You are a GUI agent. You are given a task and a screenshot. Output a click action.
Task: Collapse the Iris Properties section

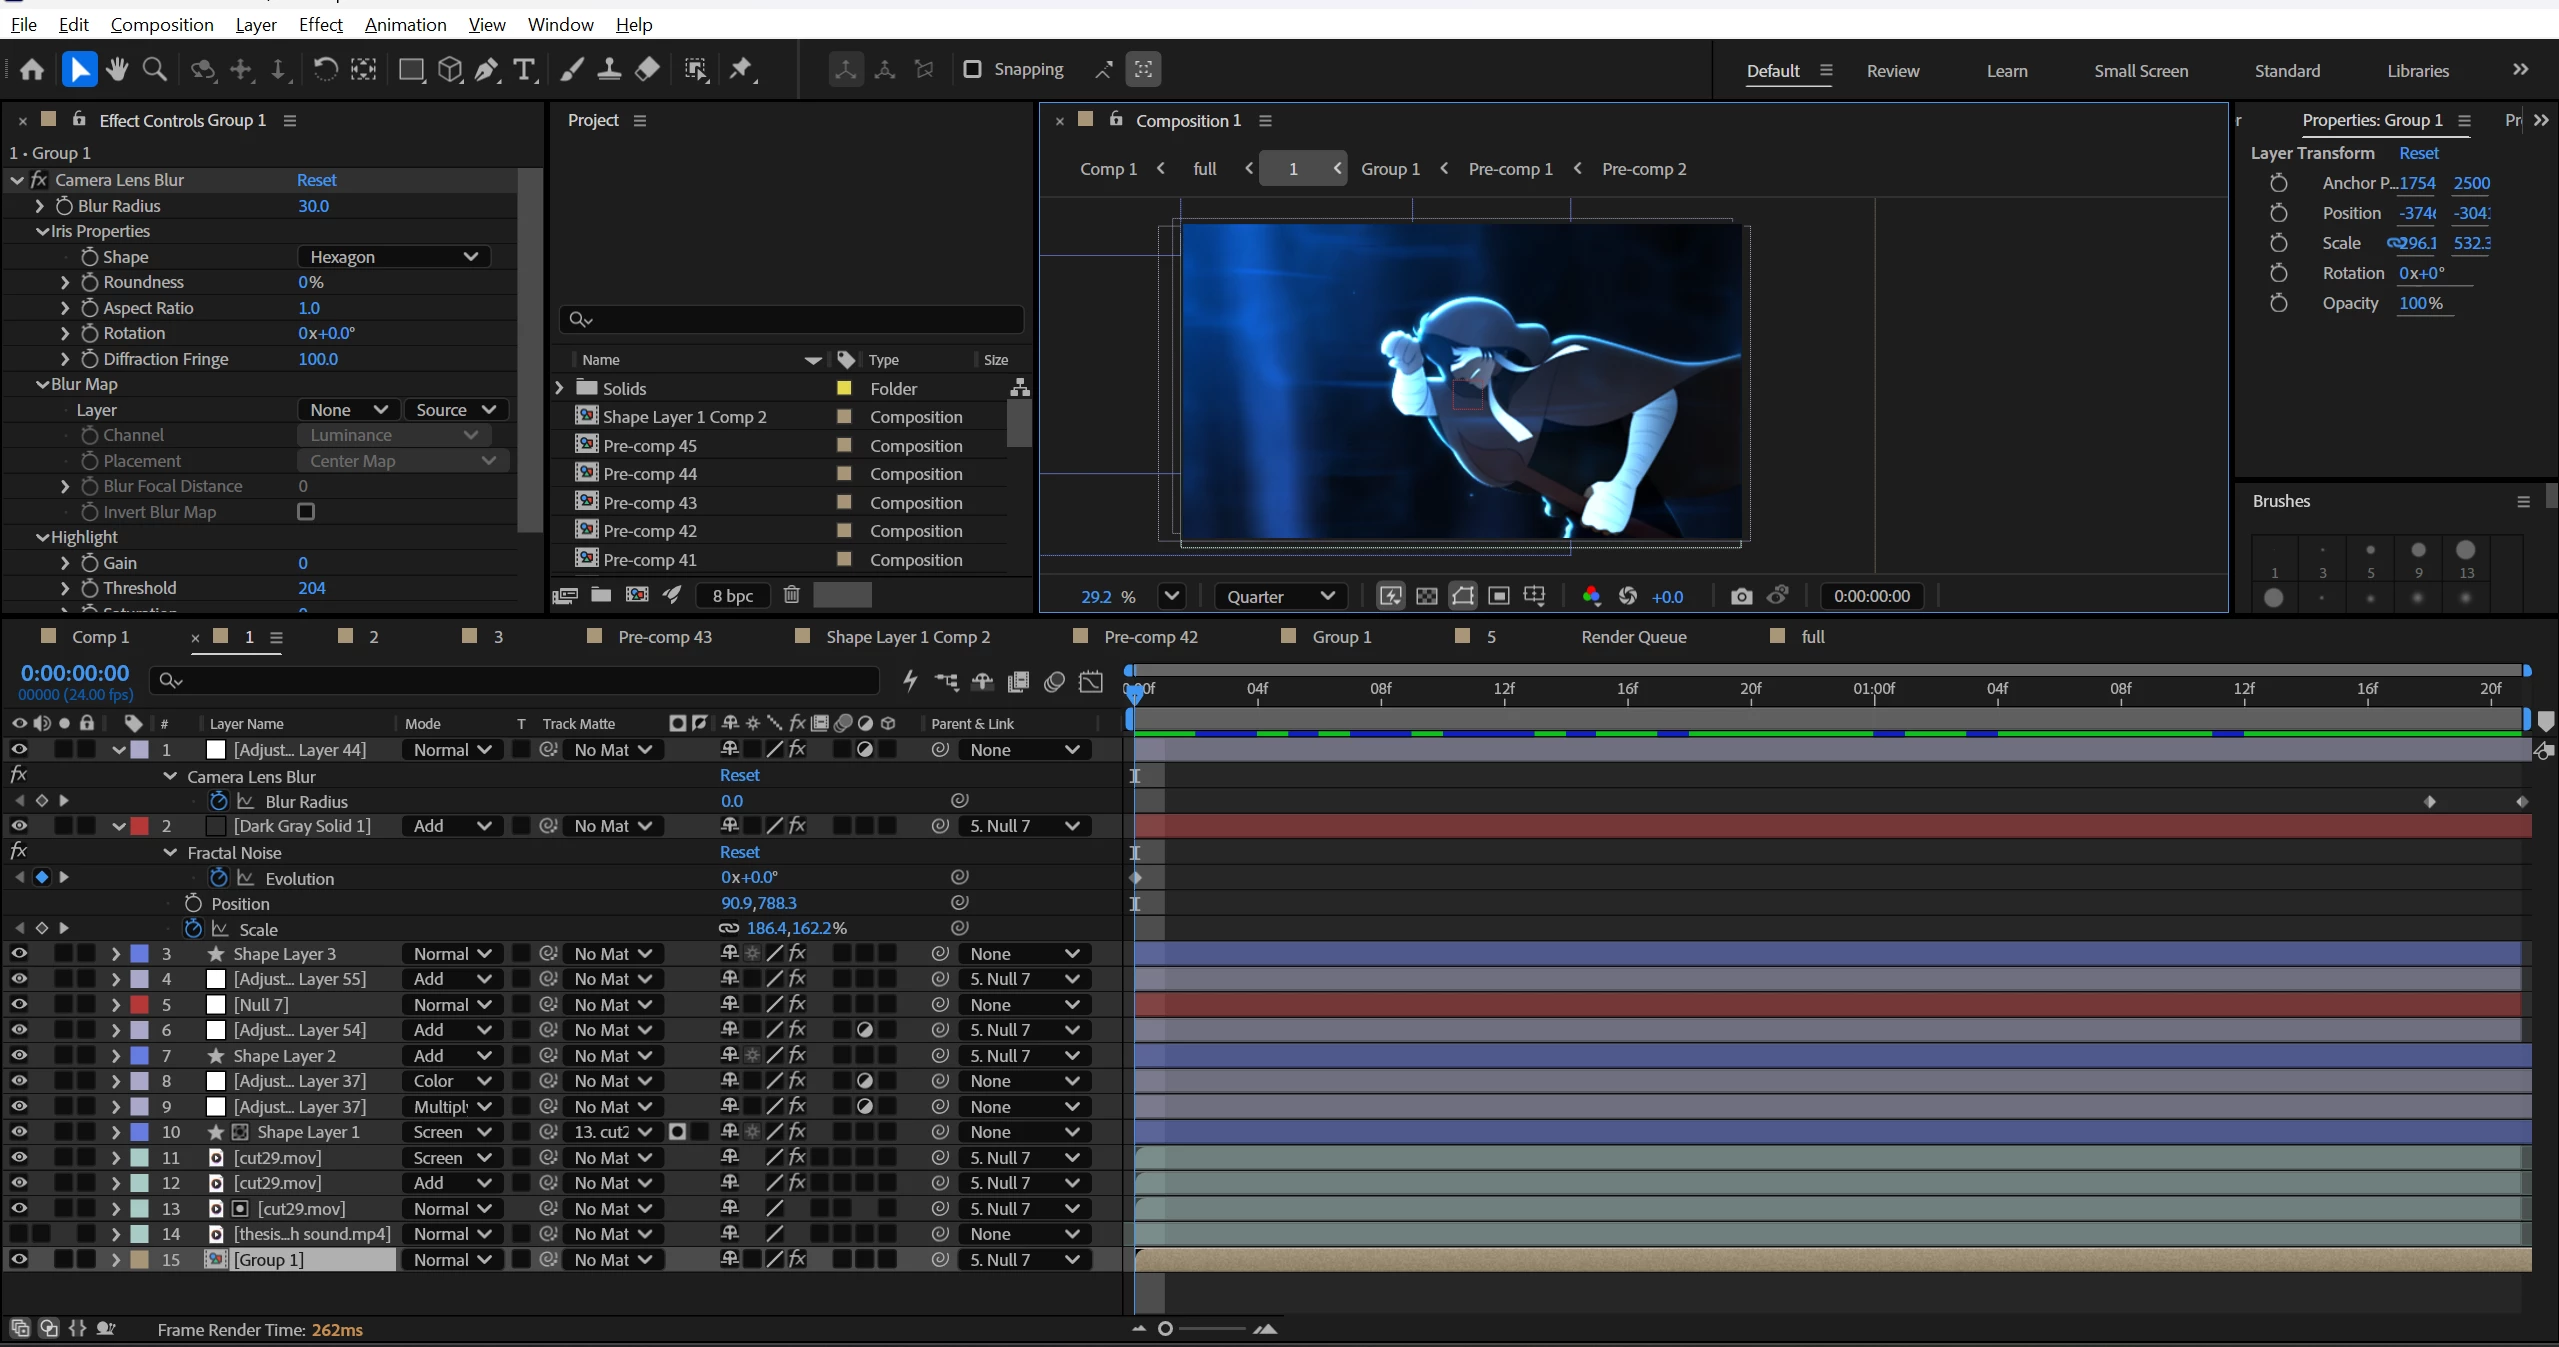[x=42, y=231]
